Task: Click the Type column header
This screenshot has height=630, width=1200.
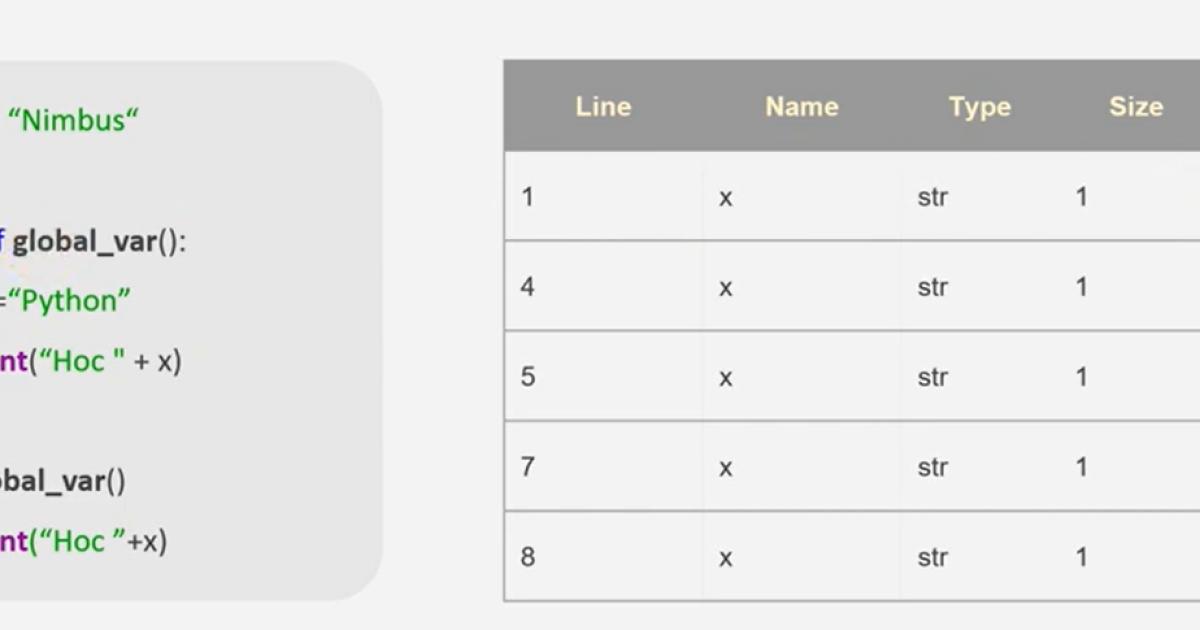Action: point(979,107)
